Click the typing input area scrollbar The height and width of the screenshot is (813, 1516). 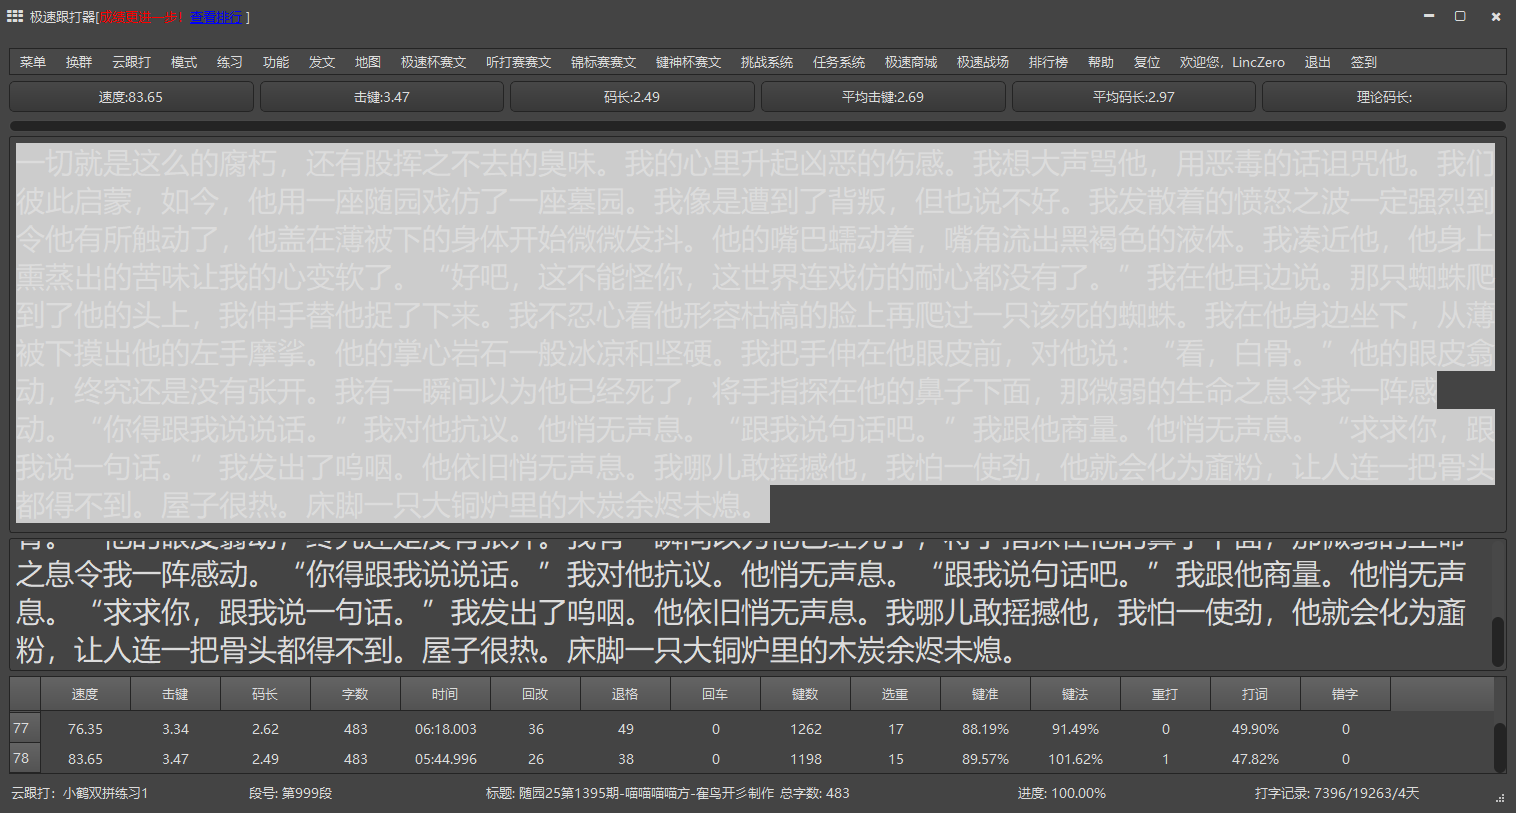point(1497,640)
